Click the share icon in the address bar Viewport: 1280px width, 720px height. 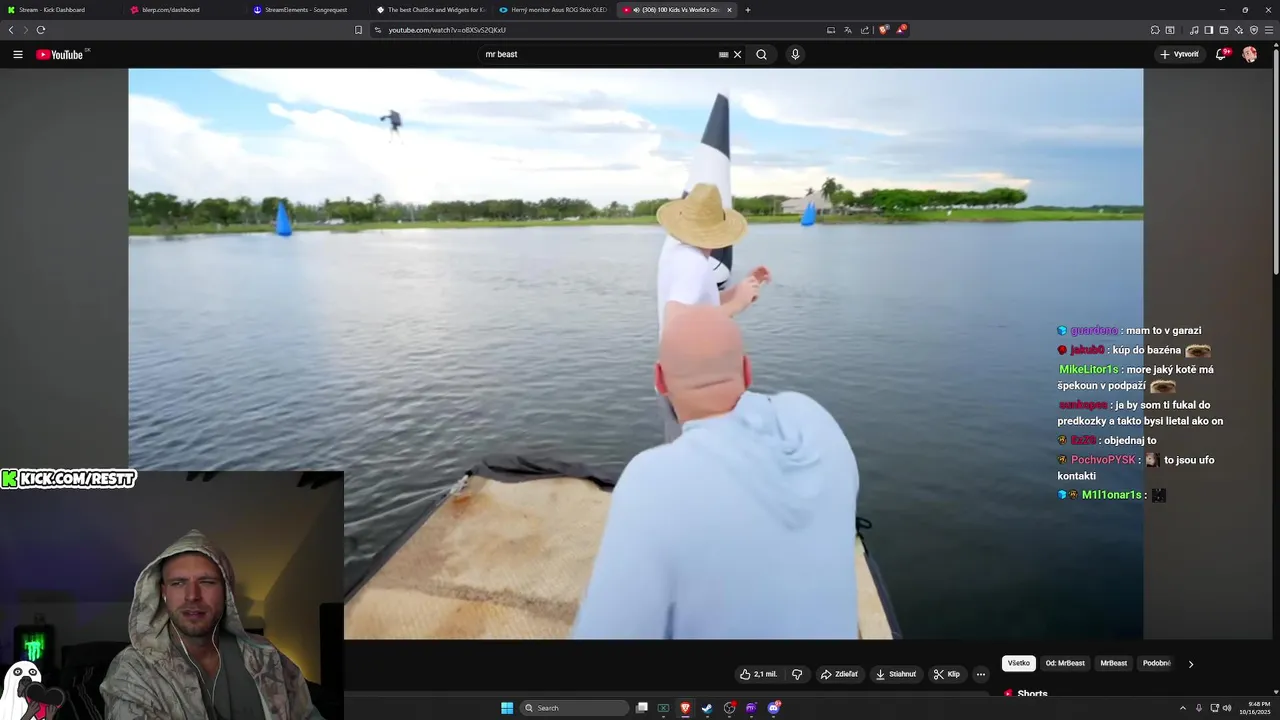(865, 30)
